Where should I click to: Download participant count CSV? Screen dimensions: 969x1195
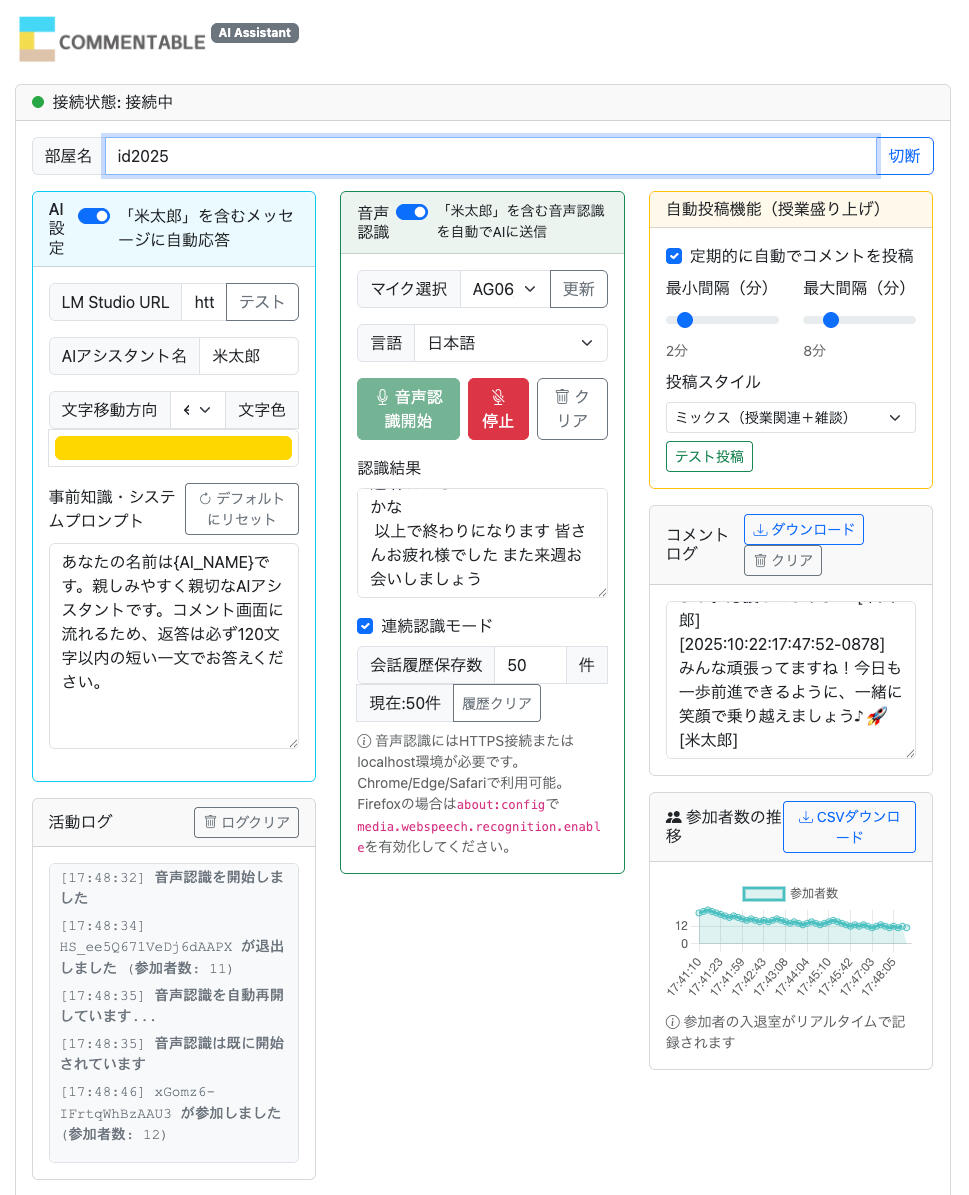tap(848, 827)
